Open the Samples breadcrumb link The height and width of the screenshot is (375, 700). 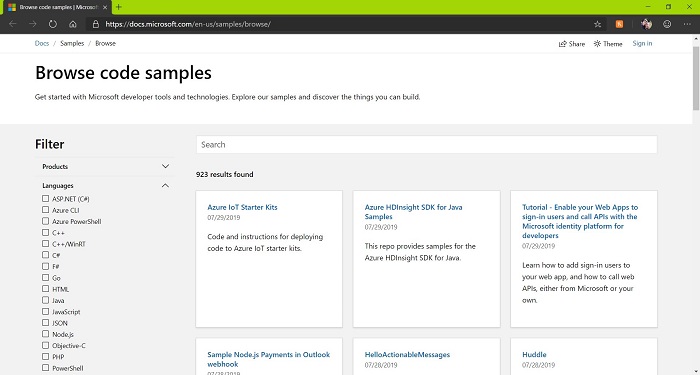(72, 43)
